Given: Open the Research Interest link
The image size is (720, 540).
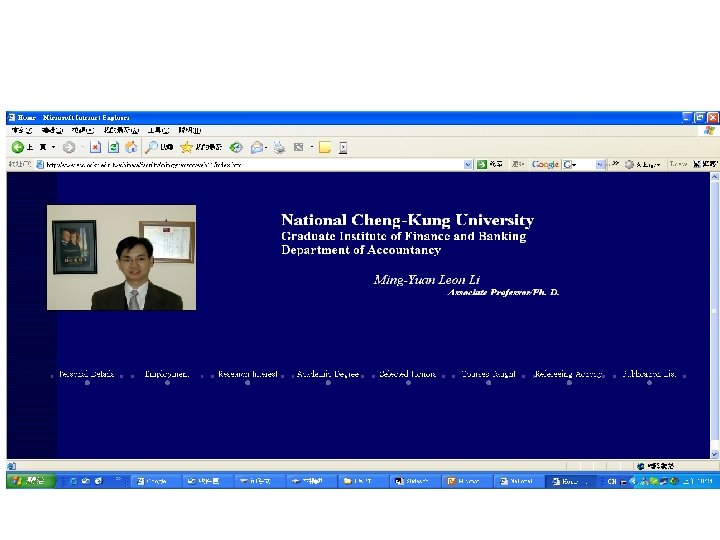Looking at the screenshot, I should 248,374.
